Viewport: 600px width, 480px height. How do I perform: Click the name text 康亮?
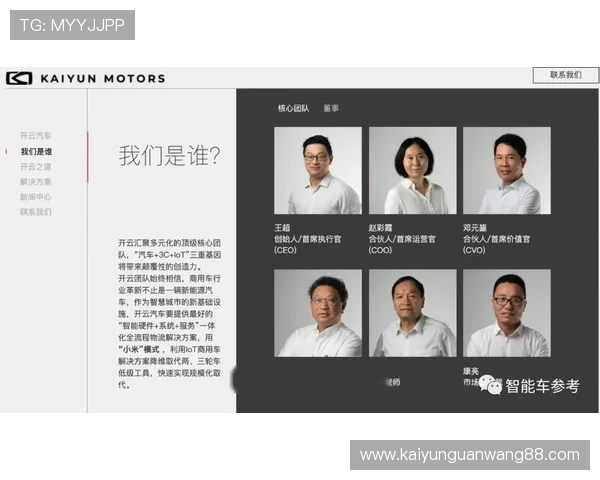tap(471, 371)
